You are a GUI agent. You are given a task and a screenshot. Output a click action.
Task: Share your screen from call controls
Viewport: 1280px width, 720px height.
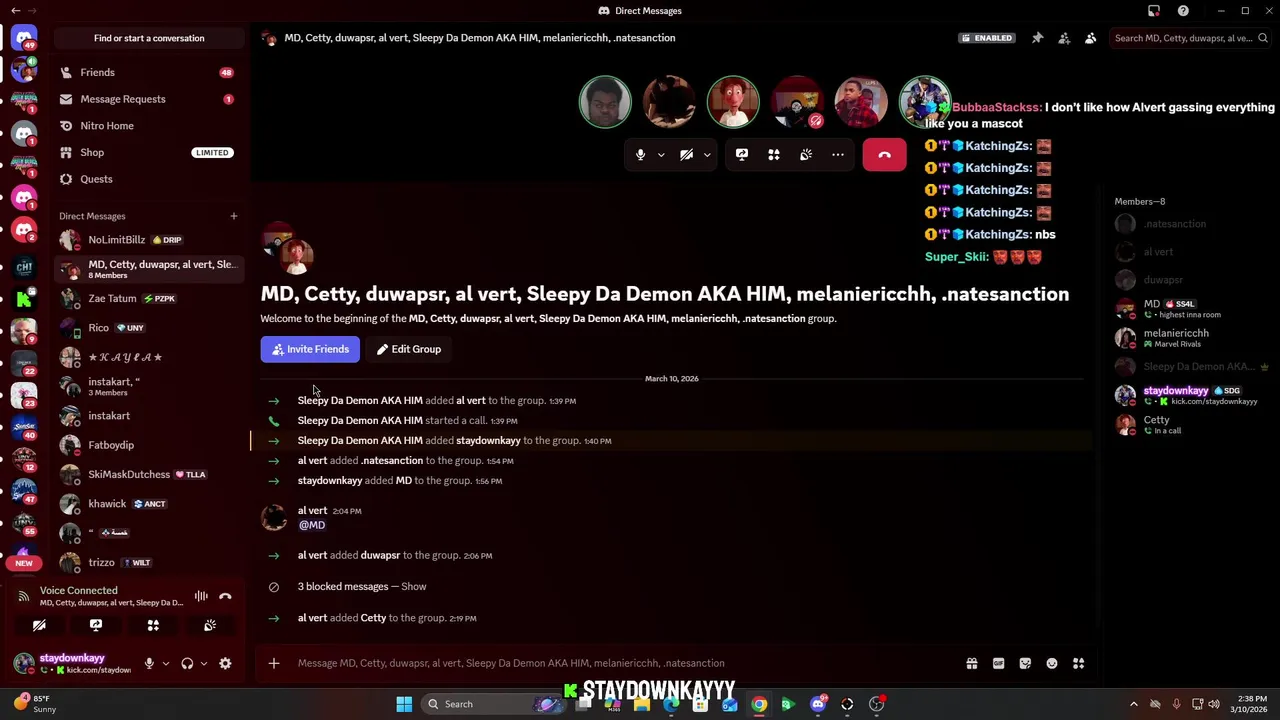point(742,155)
